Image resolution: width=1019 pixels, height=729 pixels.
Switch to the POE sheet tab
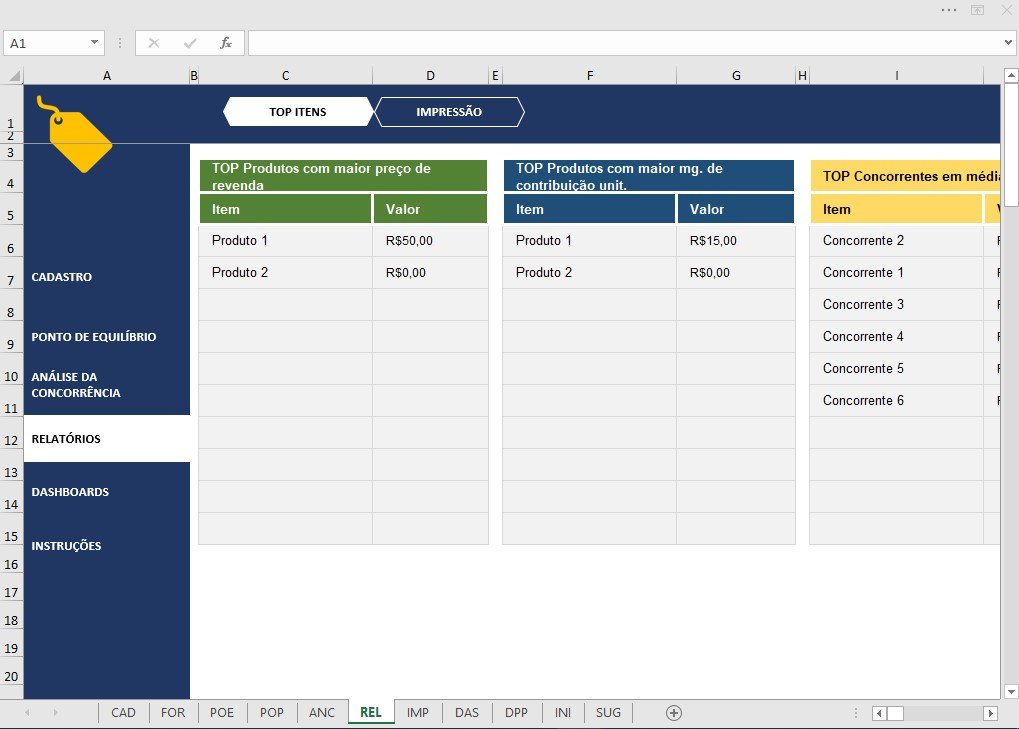pyautogui.click(x=222, y=713)
